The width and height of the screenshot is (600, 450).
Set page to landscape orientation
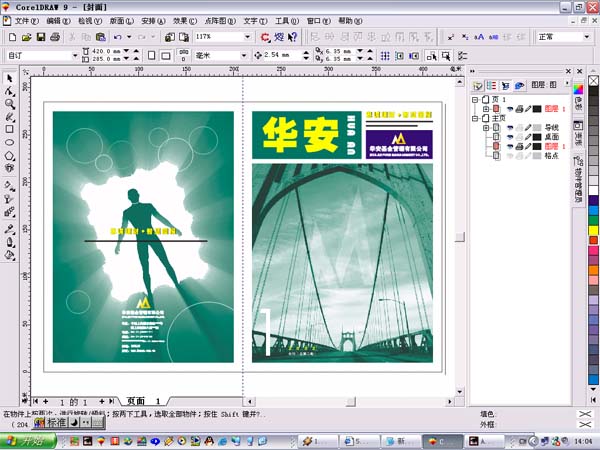coord(166,56)
